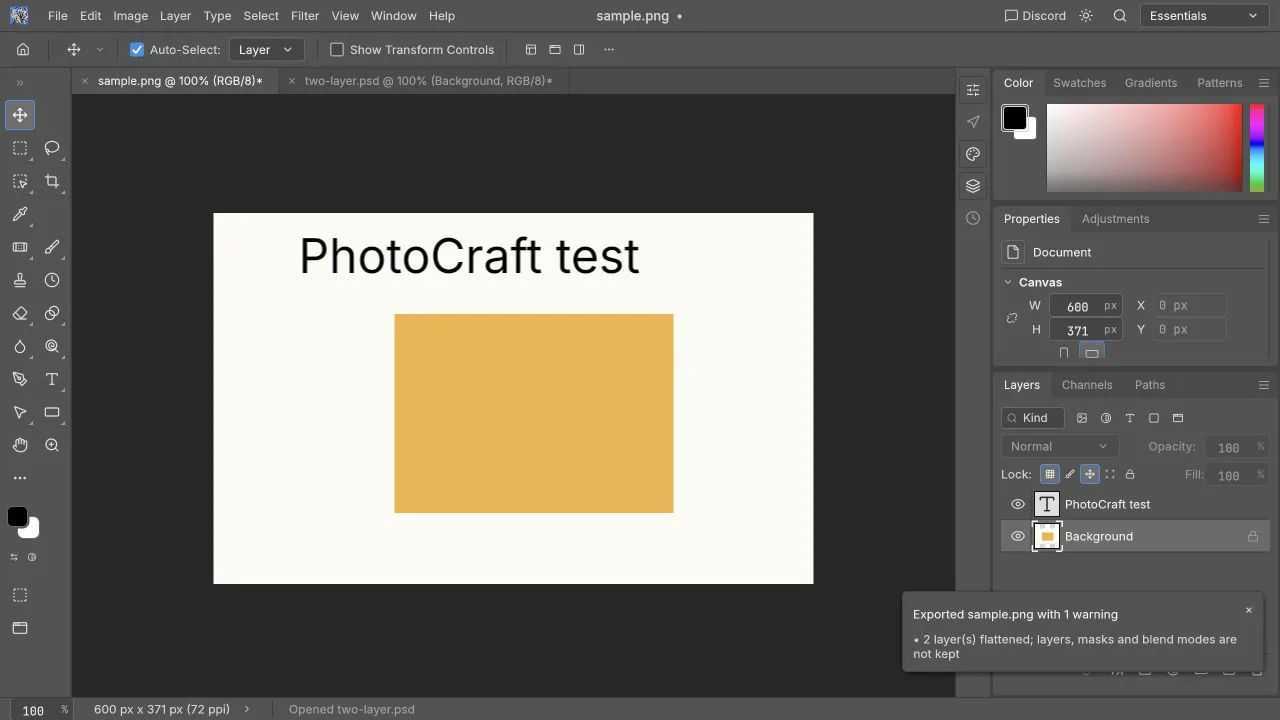The image size is (1280, 720).
Task: Uncheck the Auto-Select checkbox
Action: (x=137, y=49)
